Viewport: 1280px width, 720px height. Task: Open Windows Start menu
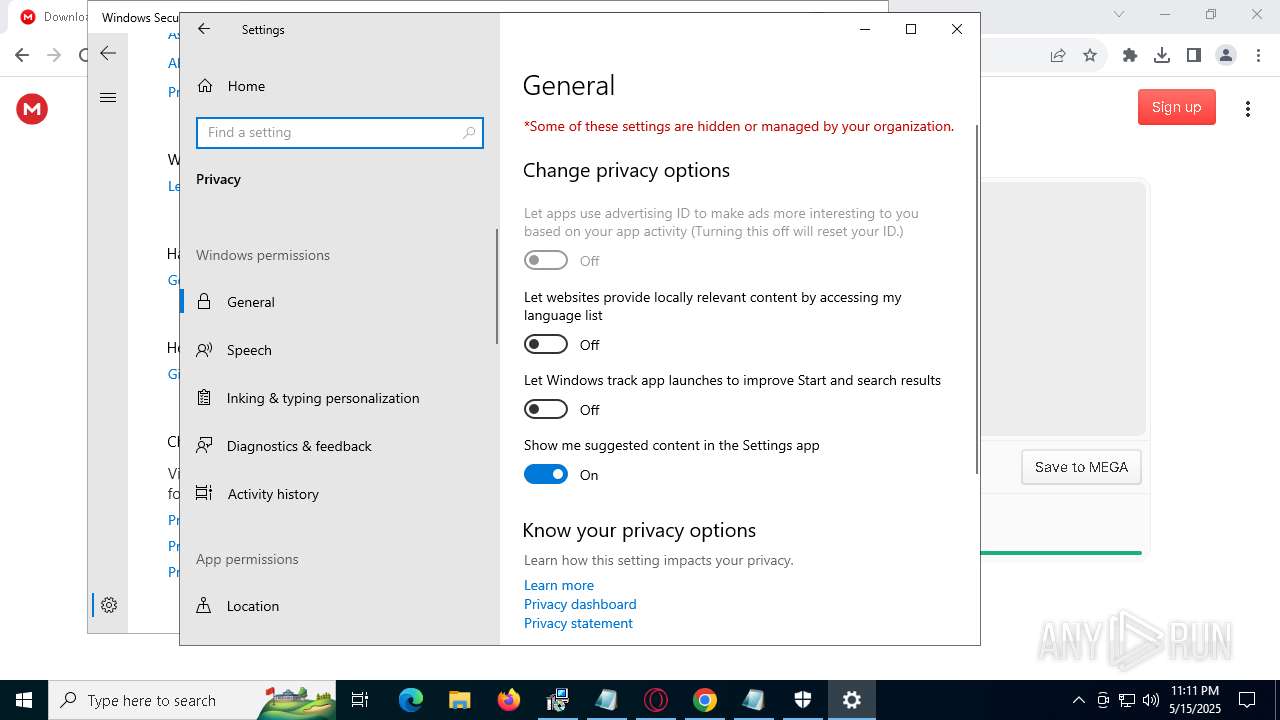[24, 700]
